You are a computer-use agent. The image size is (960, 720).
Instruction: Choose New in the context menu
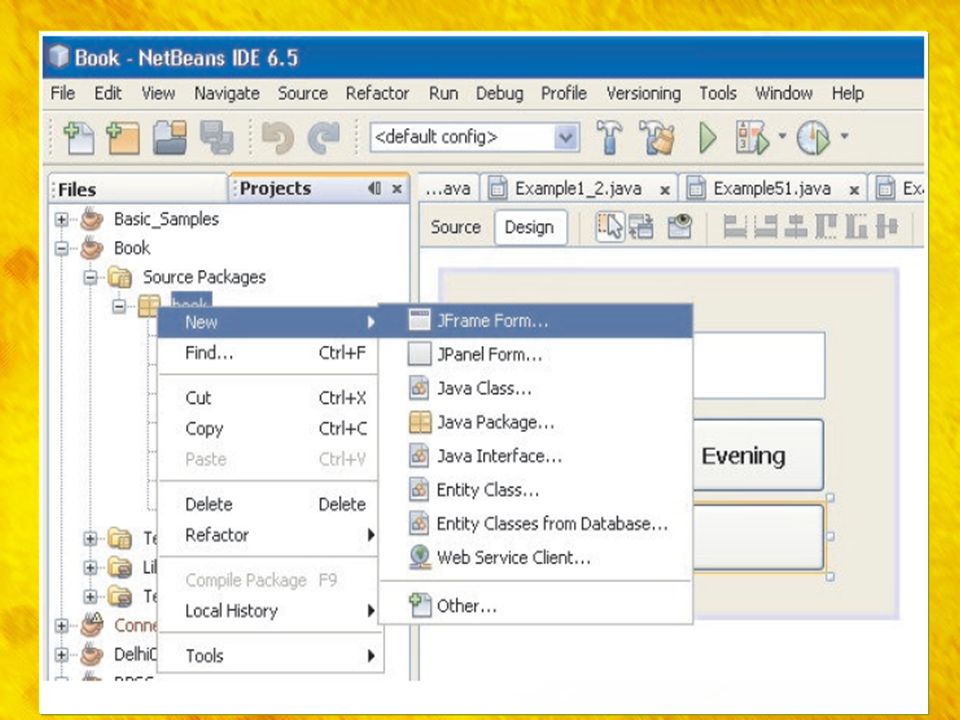268,322
